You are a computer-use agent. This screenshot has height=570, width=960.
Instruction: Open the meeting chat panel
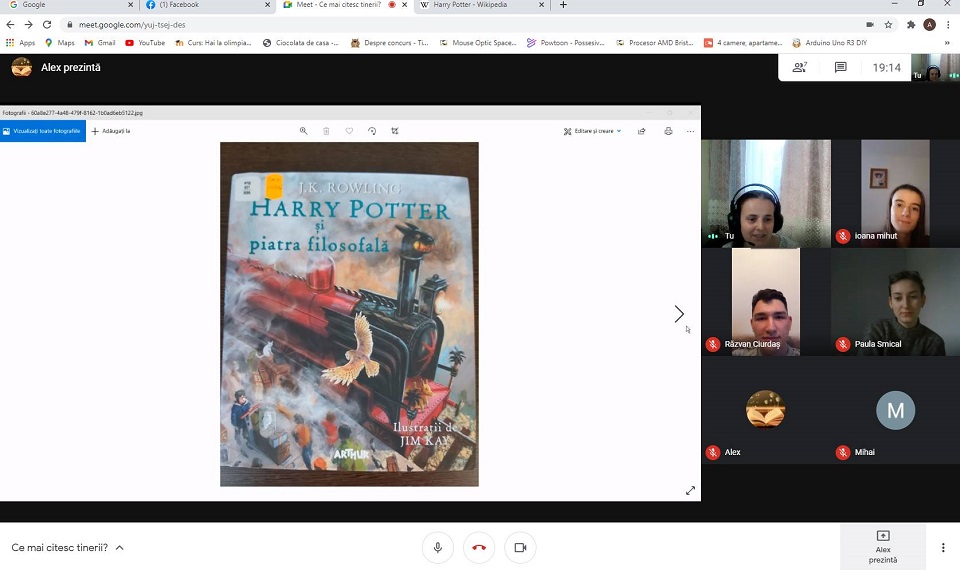841,67
